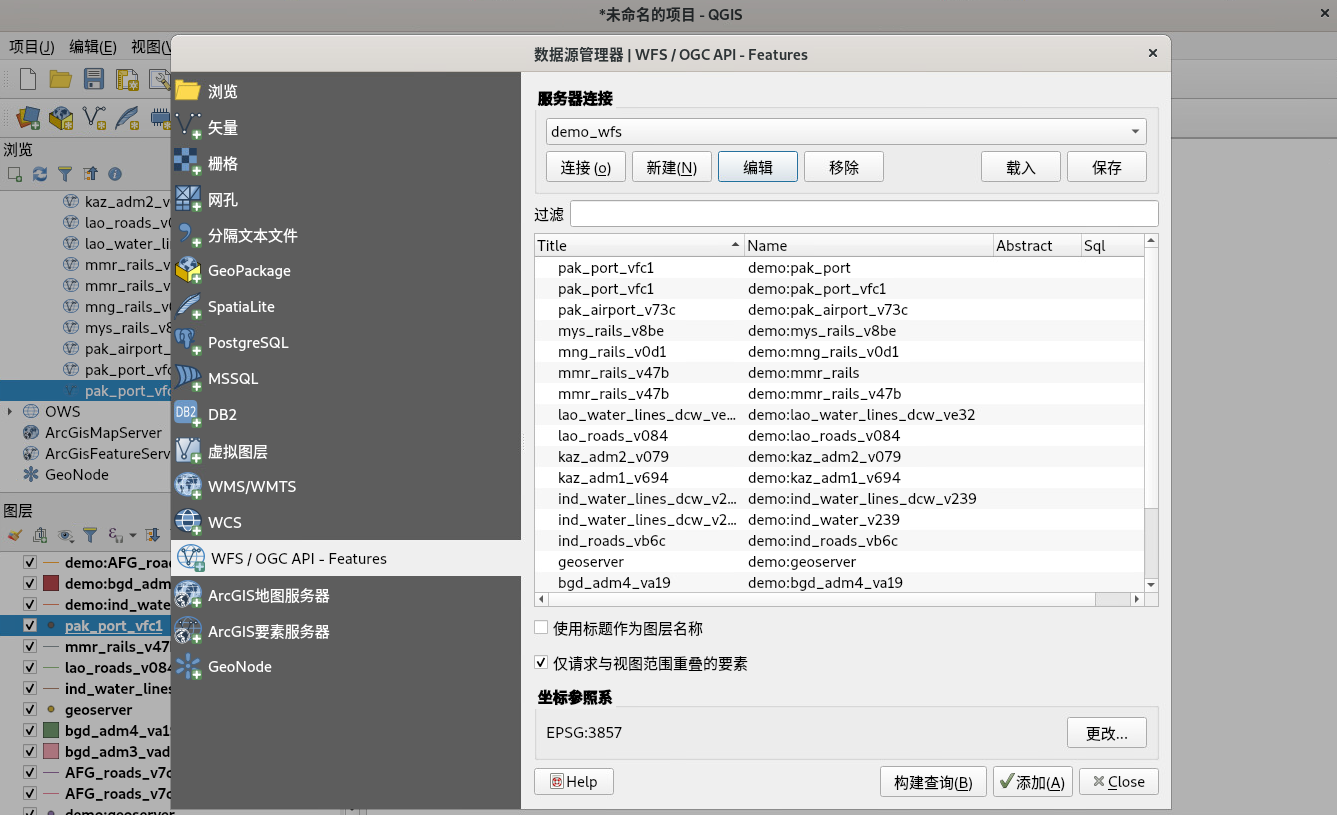Viewport: 1337px width, 815px height.
Task: Toggle visibility of bgd_adm4_va19 layer
Action: 30,731
